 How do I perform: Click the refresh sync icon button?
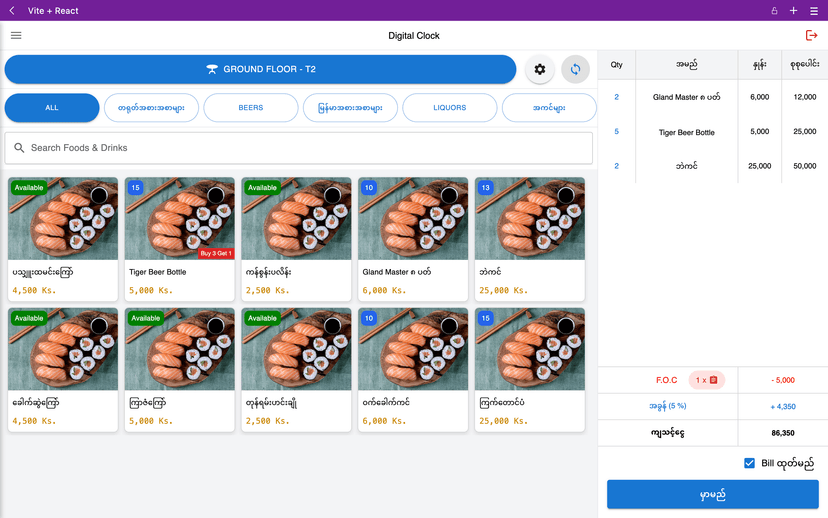click(x=575, y=69)
